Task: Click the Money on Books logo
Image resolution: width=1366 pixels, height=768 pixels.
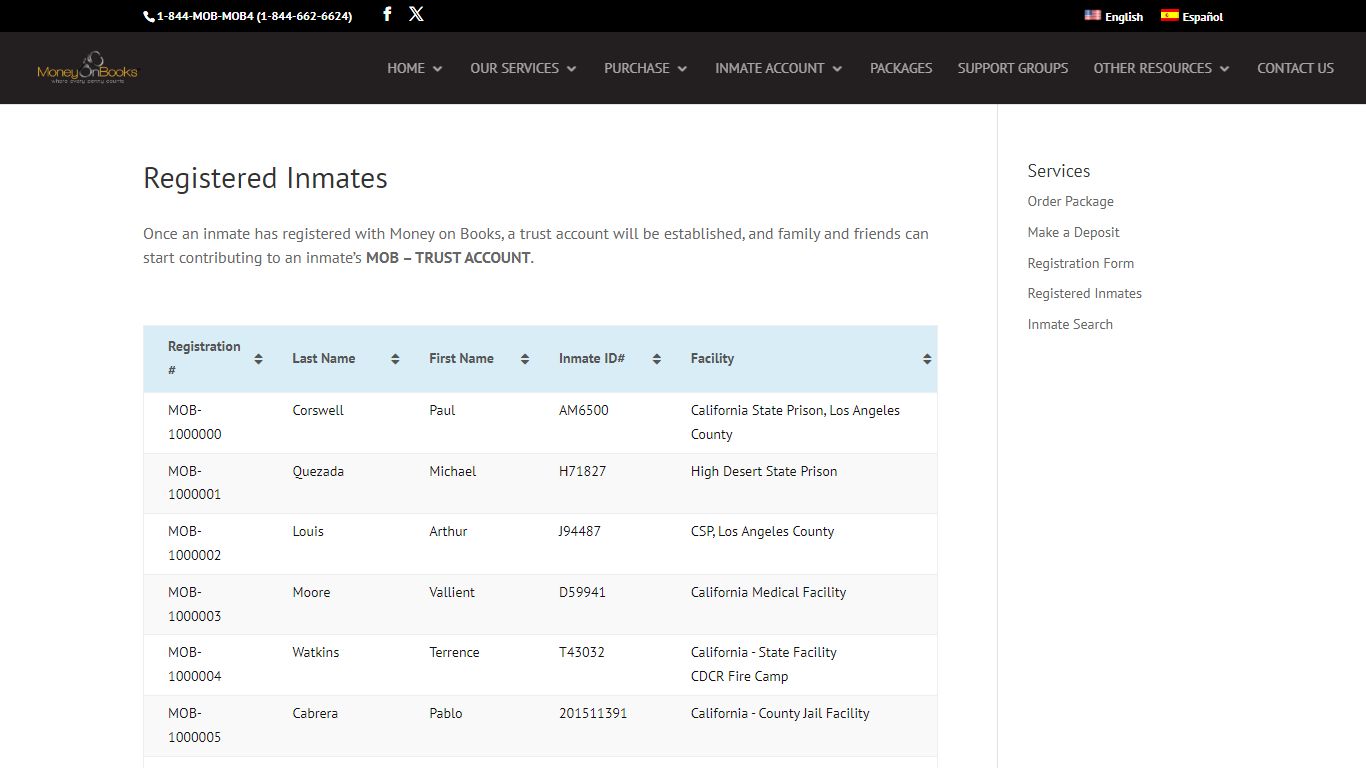Action: point(87,68)
